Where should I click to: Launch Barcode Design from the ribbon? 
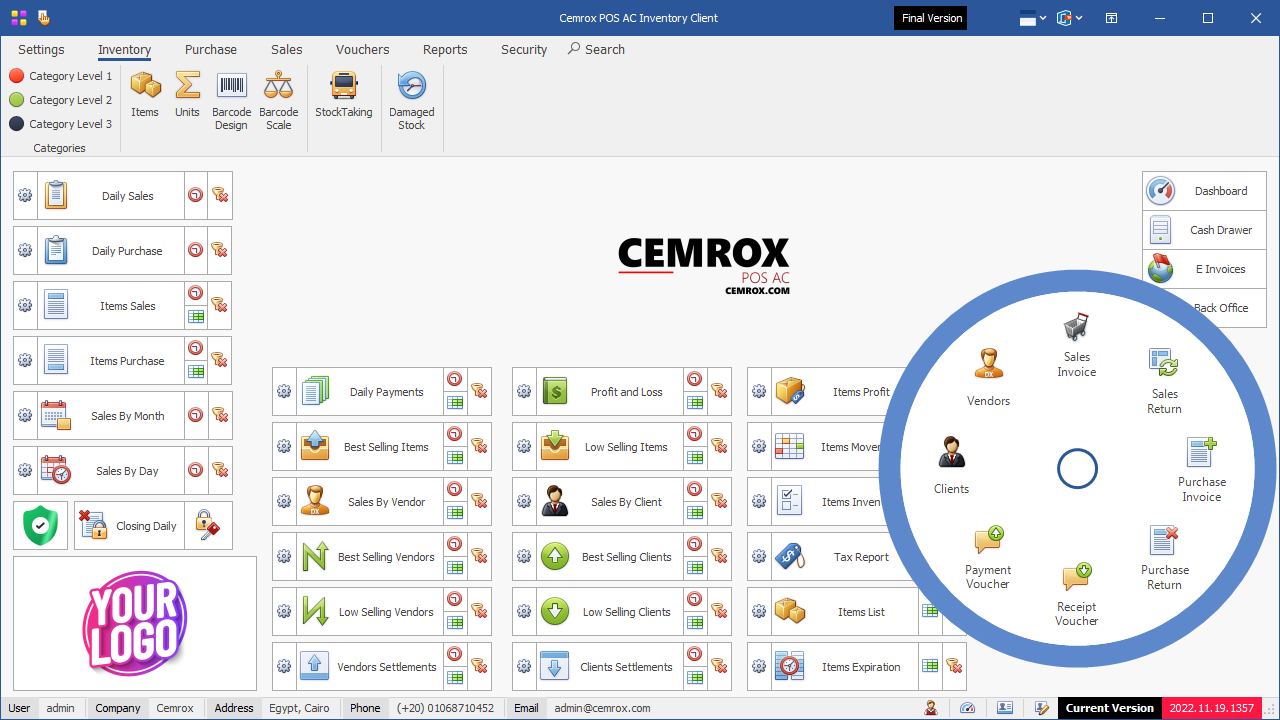[231, 100]
